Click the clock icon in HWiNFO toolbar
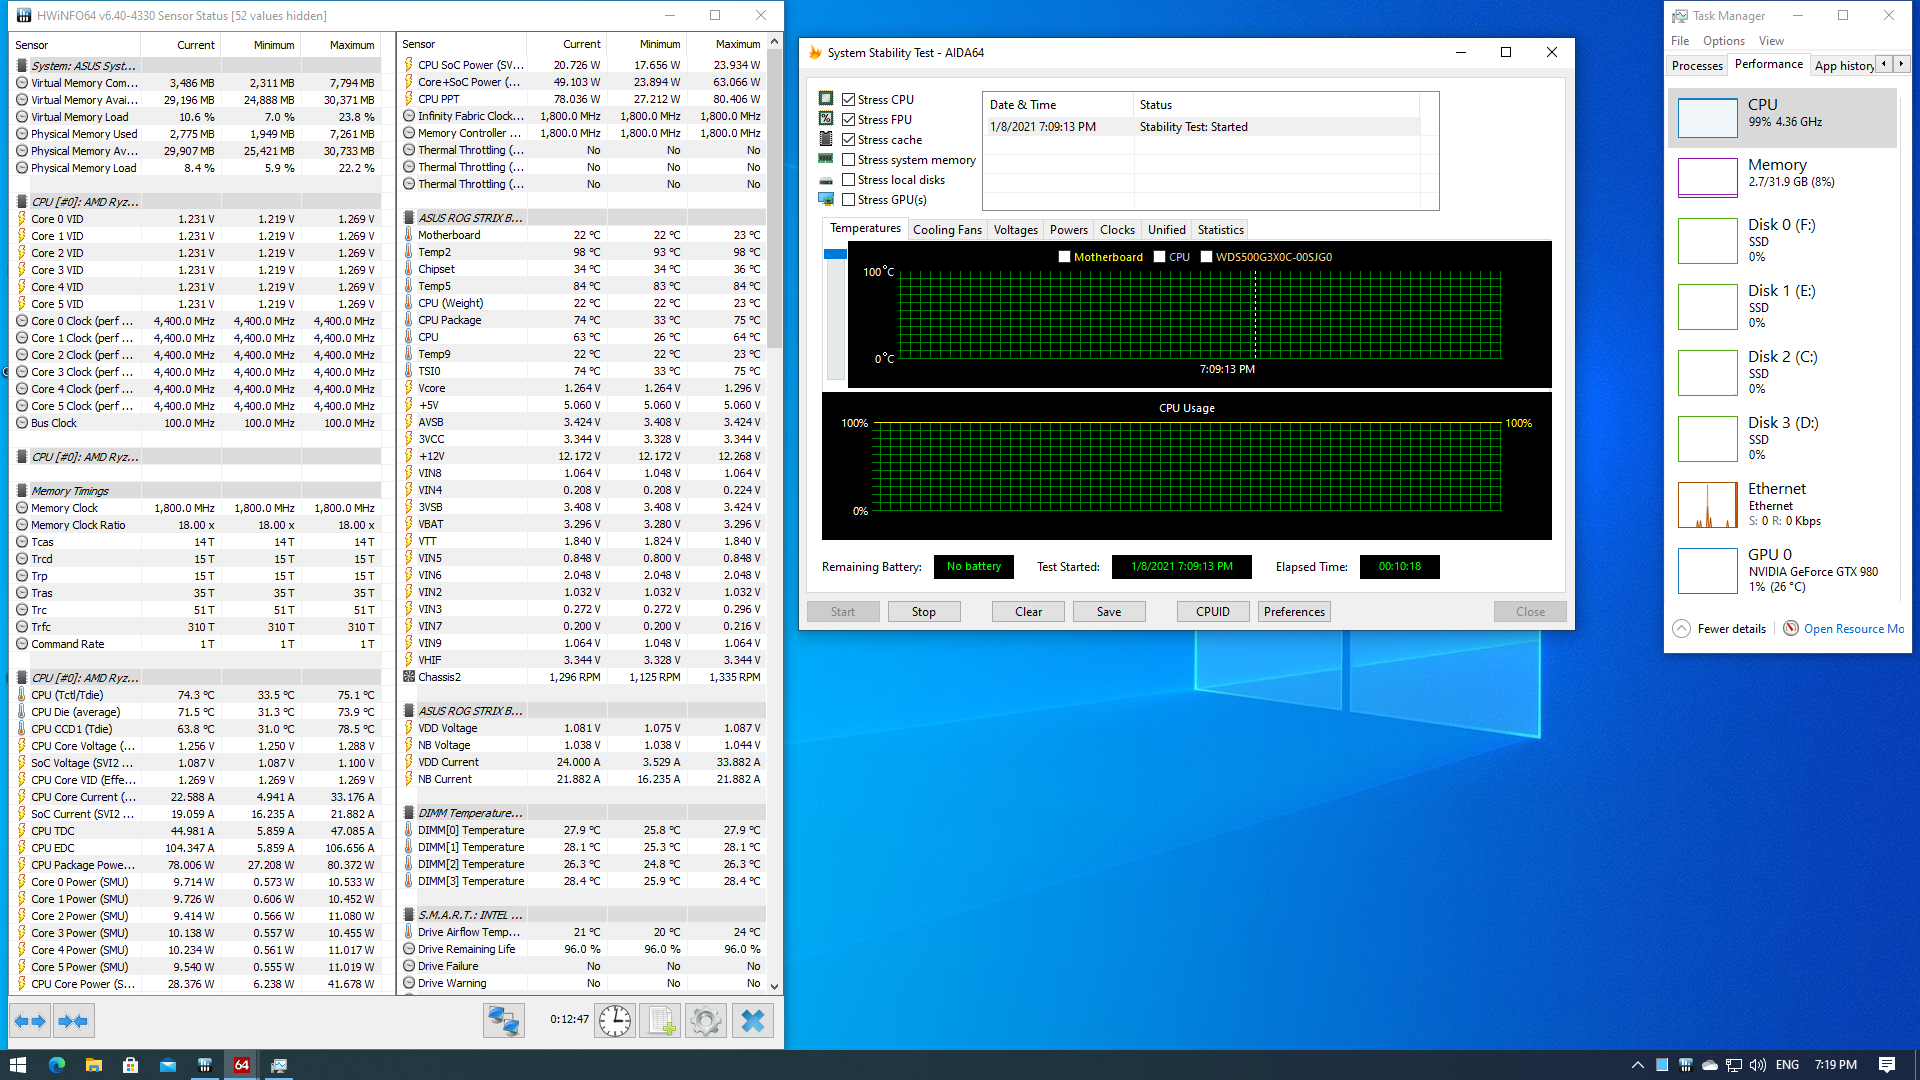 pos(614,1020)
